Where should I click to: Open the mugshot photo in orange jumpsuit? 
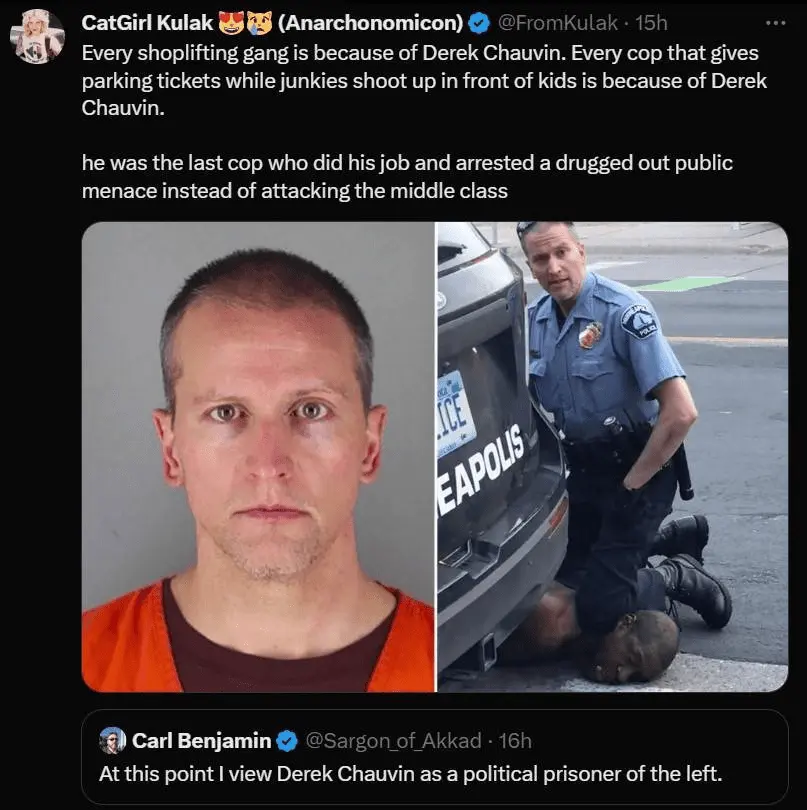(x=258, y=457)
